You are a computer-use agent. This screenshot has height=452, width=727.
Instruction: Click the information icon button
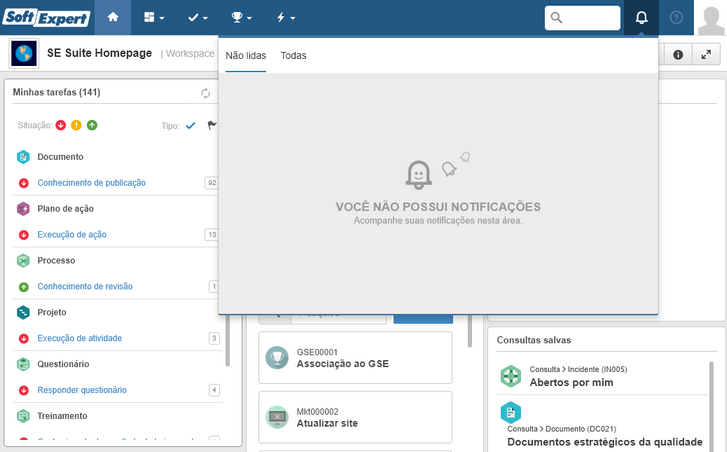[678, 55]
